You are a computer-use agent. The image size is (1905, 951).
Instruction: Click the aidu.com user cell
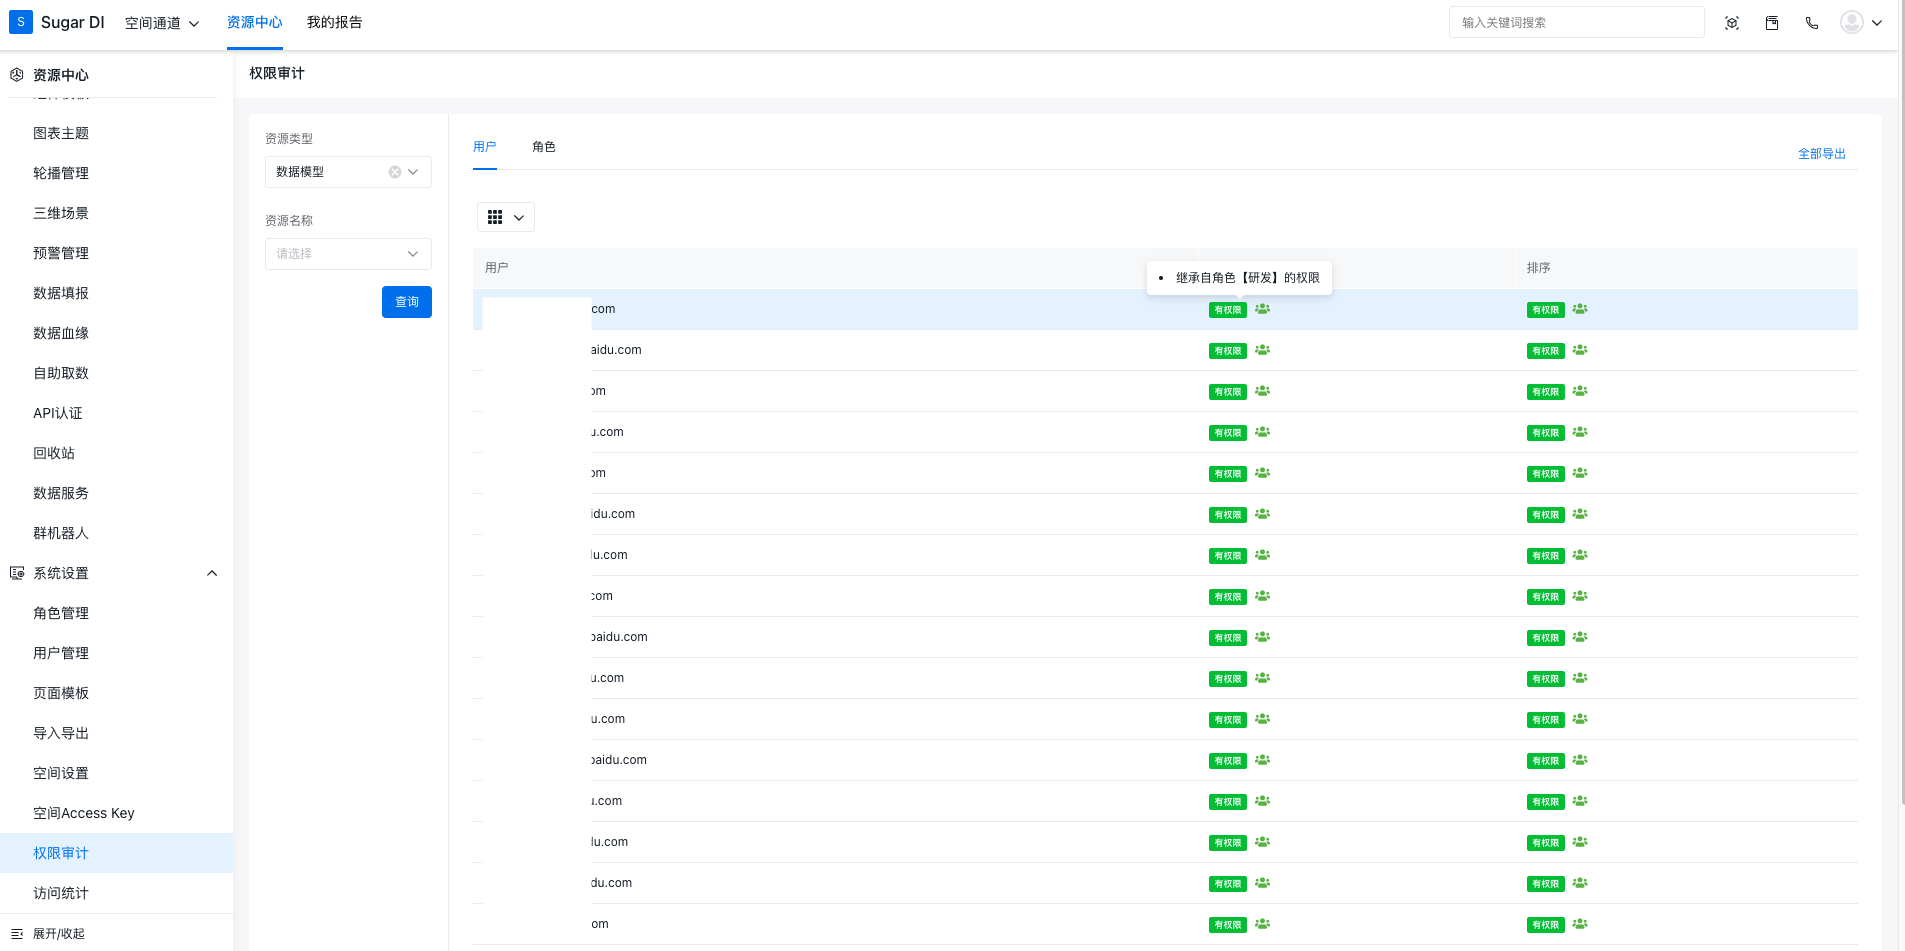click(616, 350)
